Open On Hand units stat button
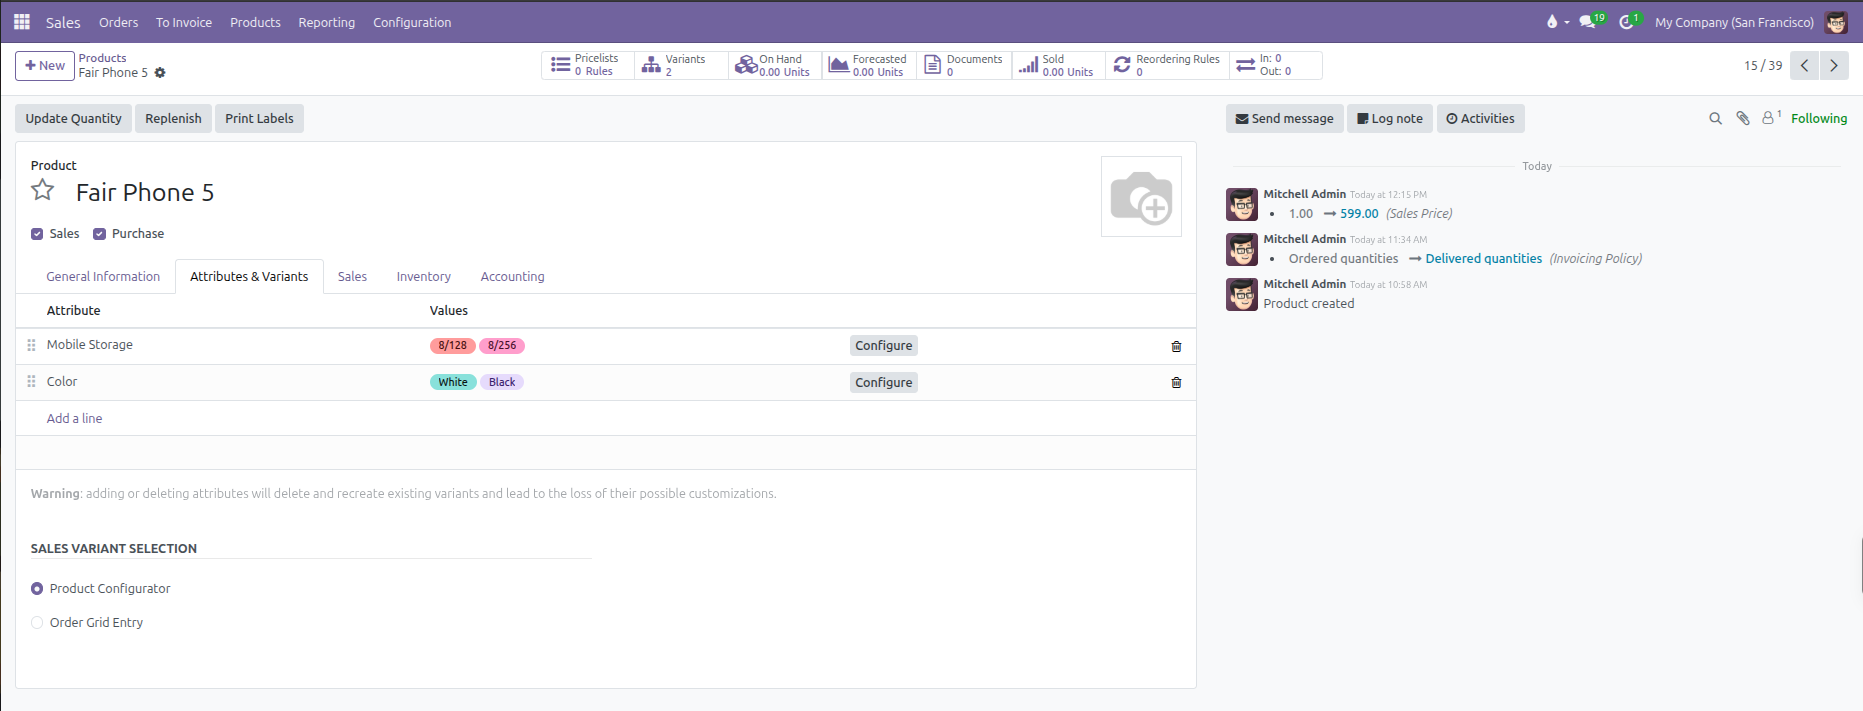Image resolution: width=1863 pixels, height=711 pixels. tap(775, 65)
